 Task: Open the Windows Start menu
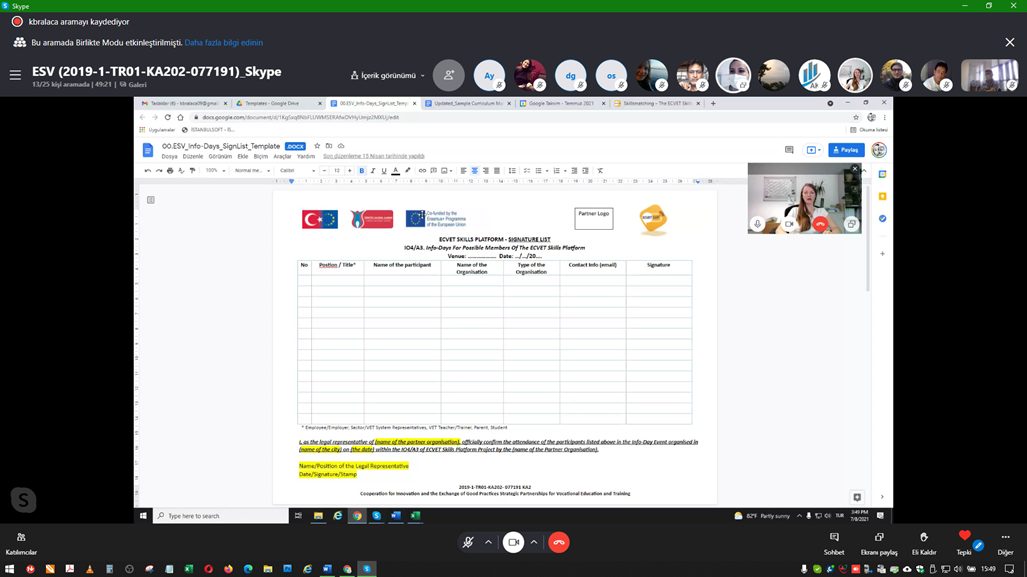tap(9, 569)
